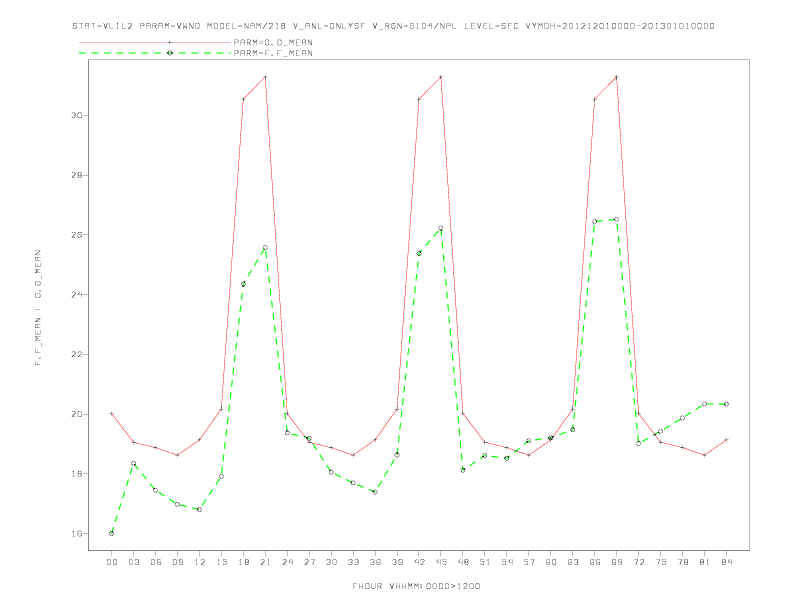The height and width of the screenshot is (612, 792).
Task: Click y-axis tick label 30
Action: click(x=76, y=115)
